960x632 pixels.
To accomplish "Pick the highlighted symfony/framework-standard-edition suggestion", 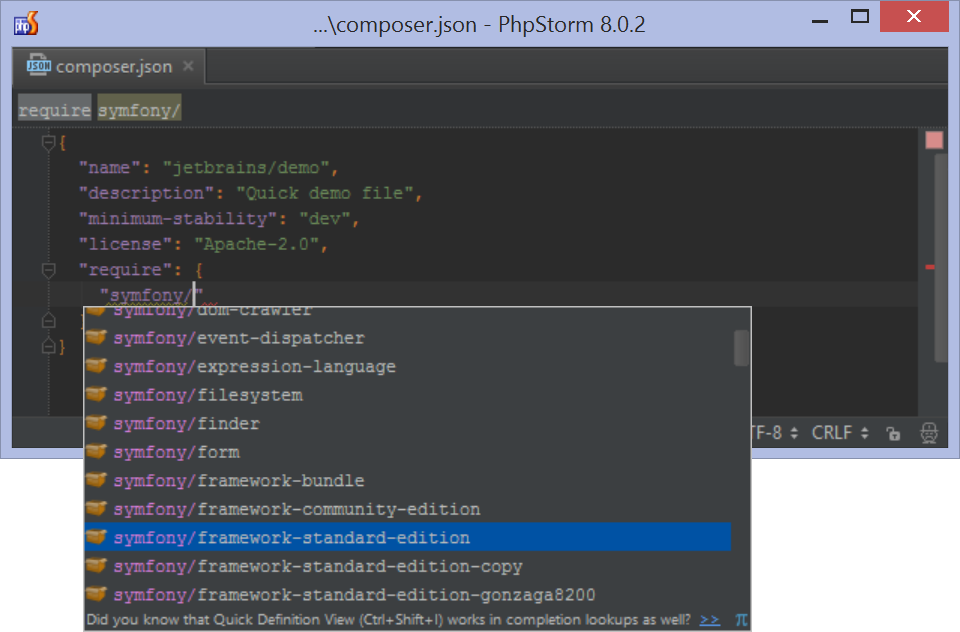I will (x=408, y=538).
